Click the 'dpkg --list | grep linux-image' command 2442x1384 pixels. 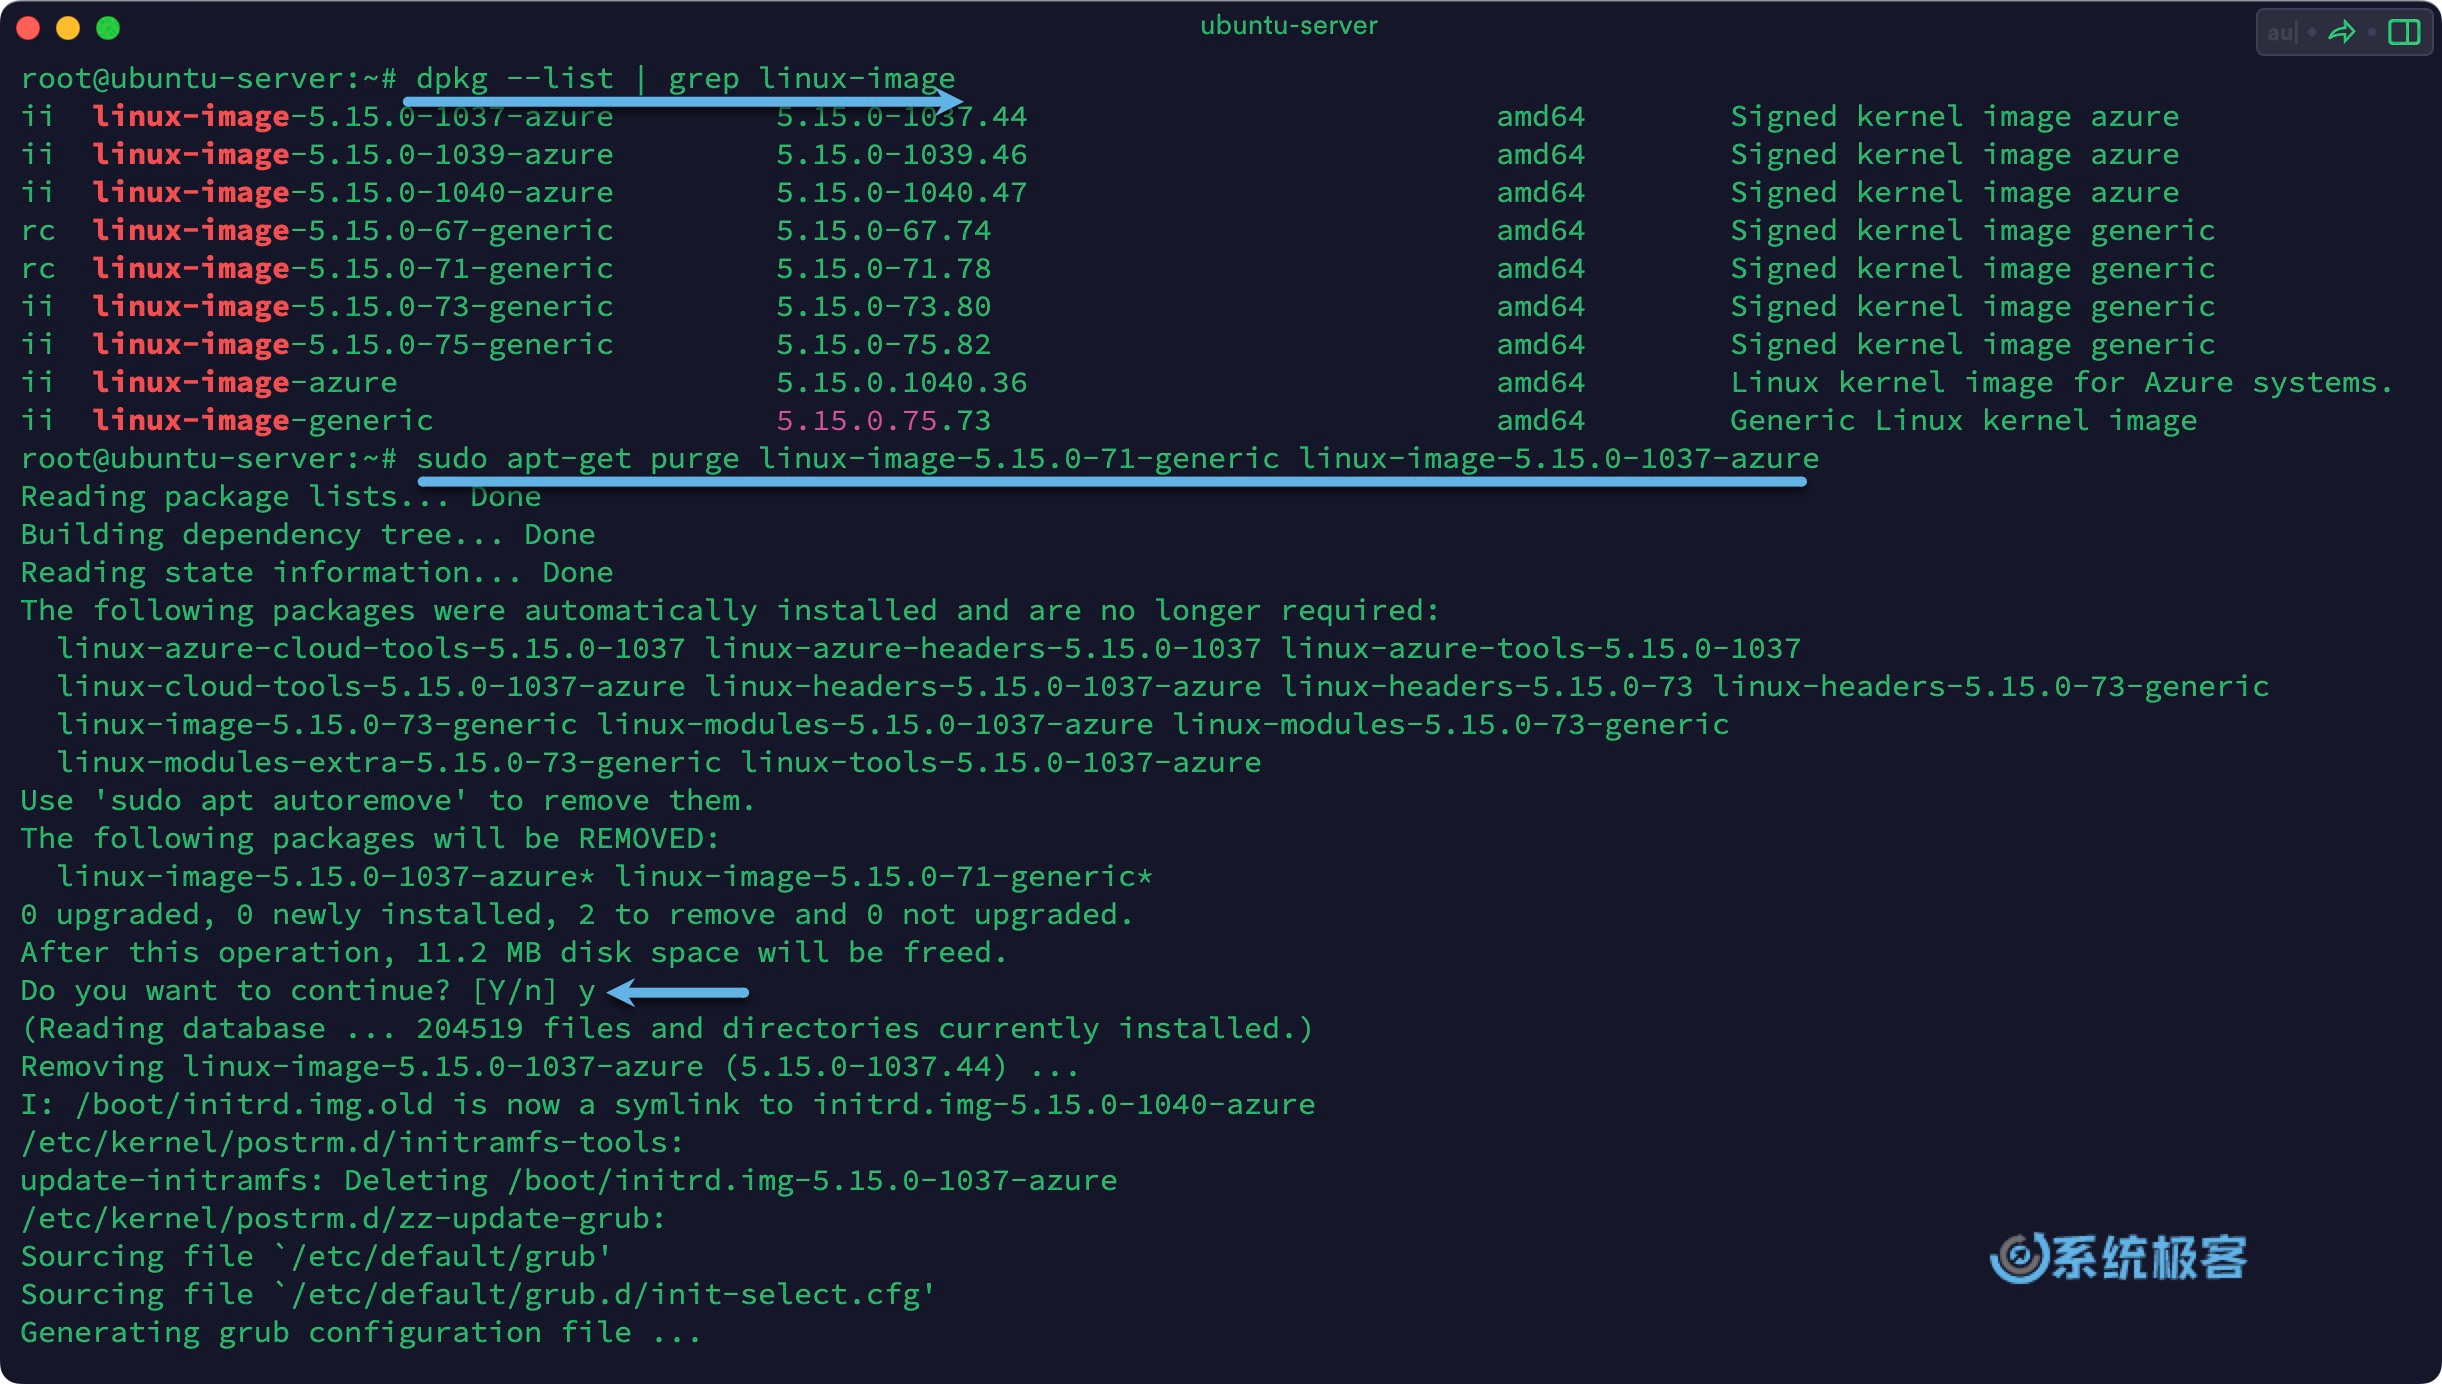[685, 78]
